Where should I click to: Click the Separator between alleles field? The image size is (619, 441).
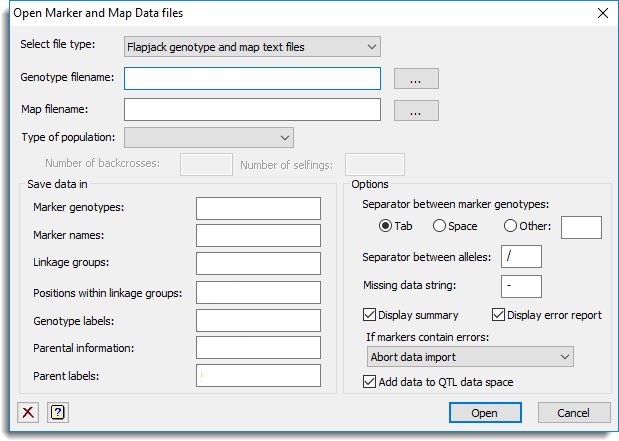pos(521,257)
